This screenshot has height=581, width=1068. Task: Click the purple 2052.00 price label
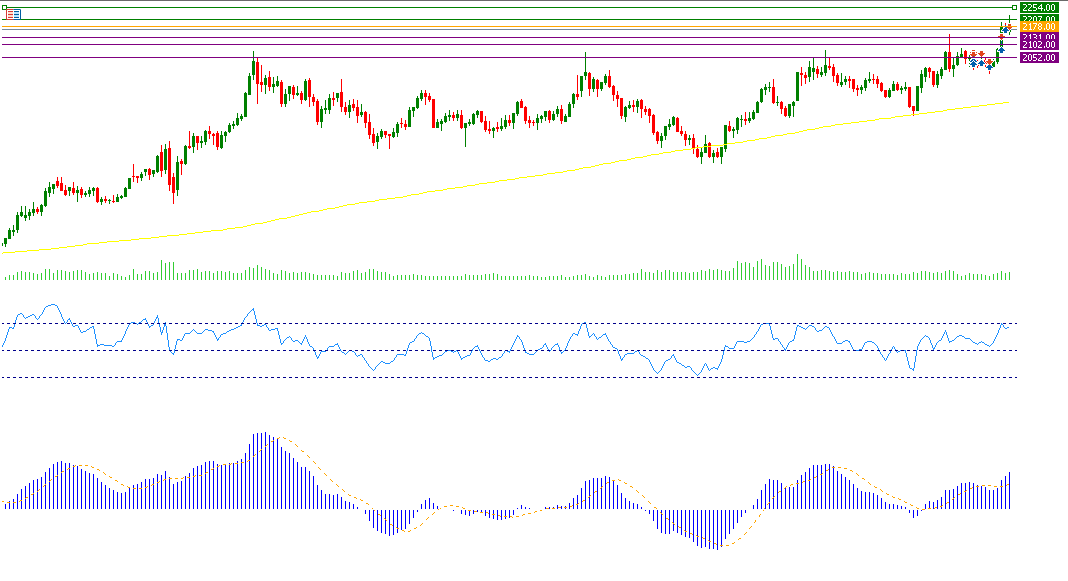click(x=1040, y=58)
